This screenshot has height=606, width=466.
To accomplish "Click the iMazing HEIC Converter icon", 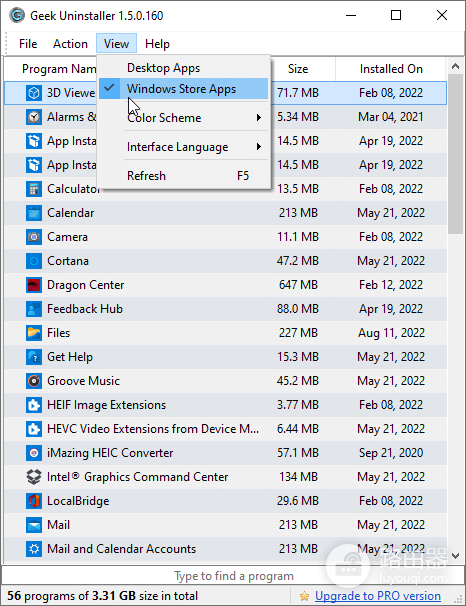I will pyautogui.click(x=34, y=453).
